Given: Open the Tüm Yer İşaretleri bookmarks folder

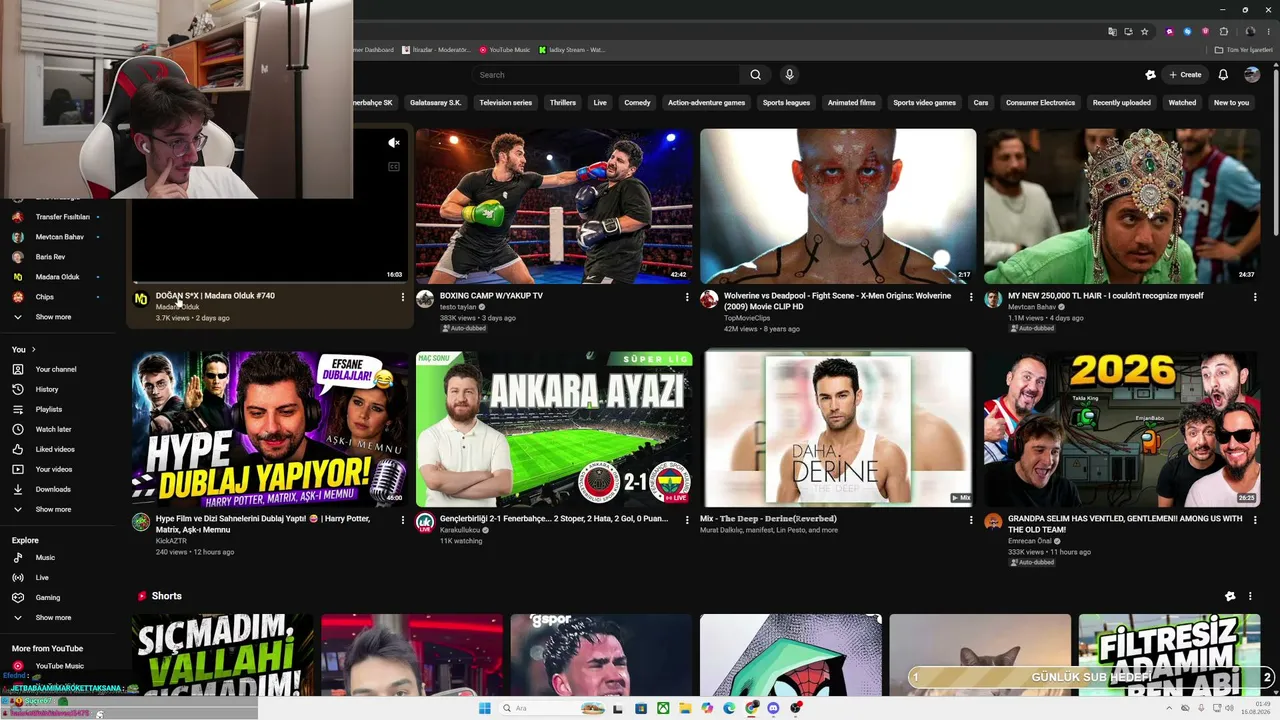Looking at the screenshot, I should click(1244, 50).
